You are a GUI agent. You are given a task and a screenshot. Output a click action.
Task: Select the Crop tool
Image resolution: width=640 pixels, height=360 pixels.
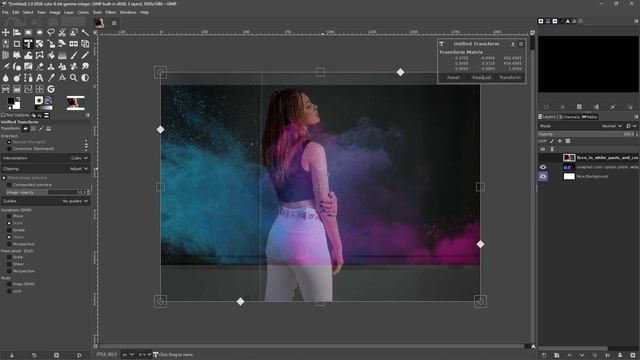tap(17, 44)
